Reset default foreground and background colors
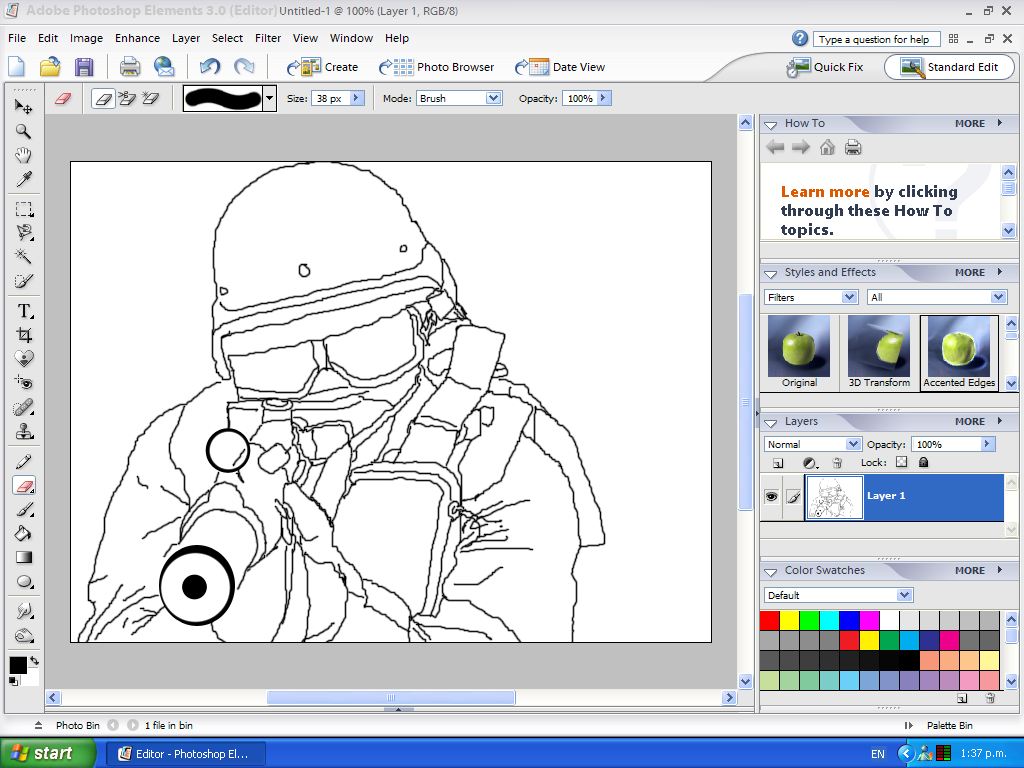1024x768 pixels. [13, 681]
